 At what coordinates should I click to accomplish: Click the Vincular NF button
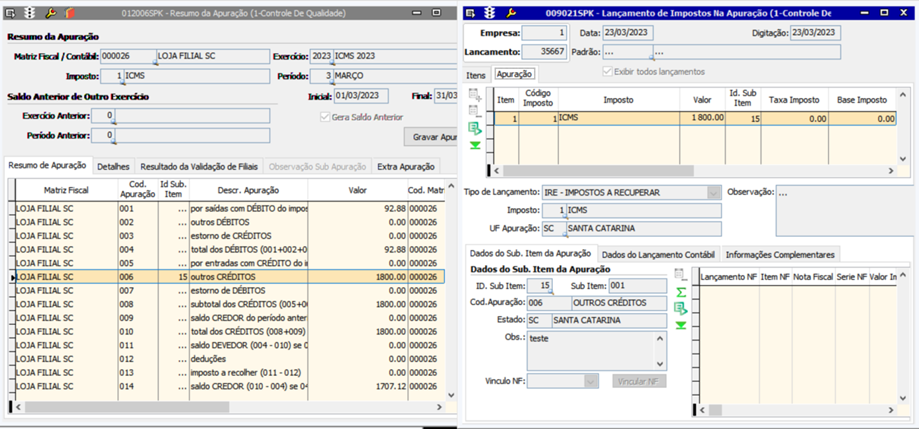pos(638,381)
